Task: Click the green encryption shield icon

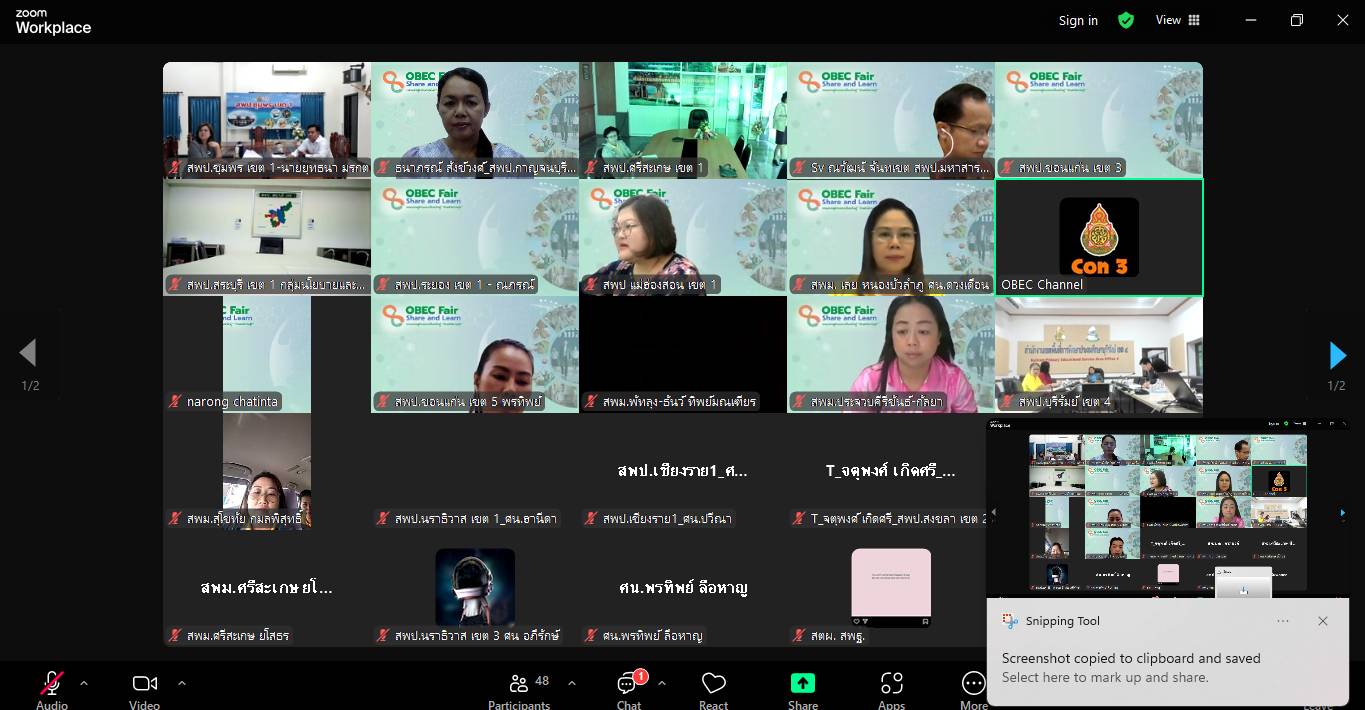Action: 1126,20
